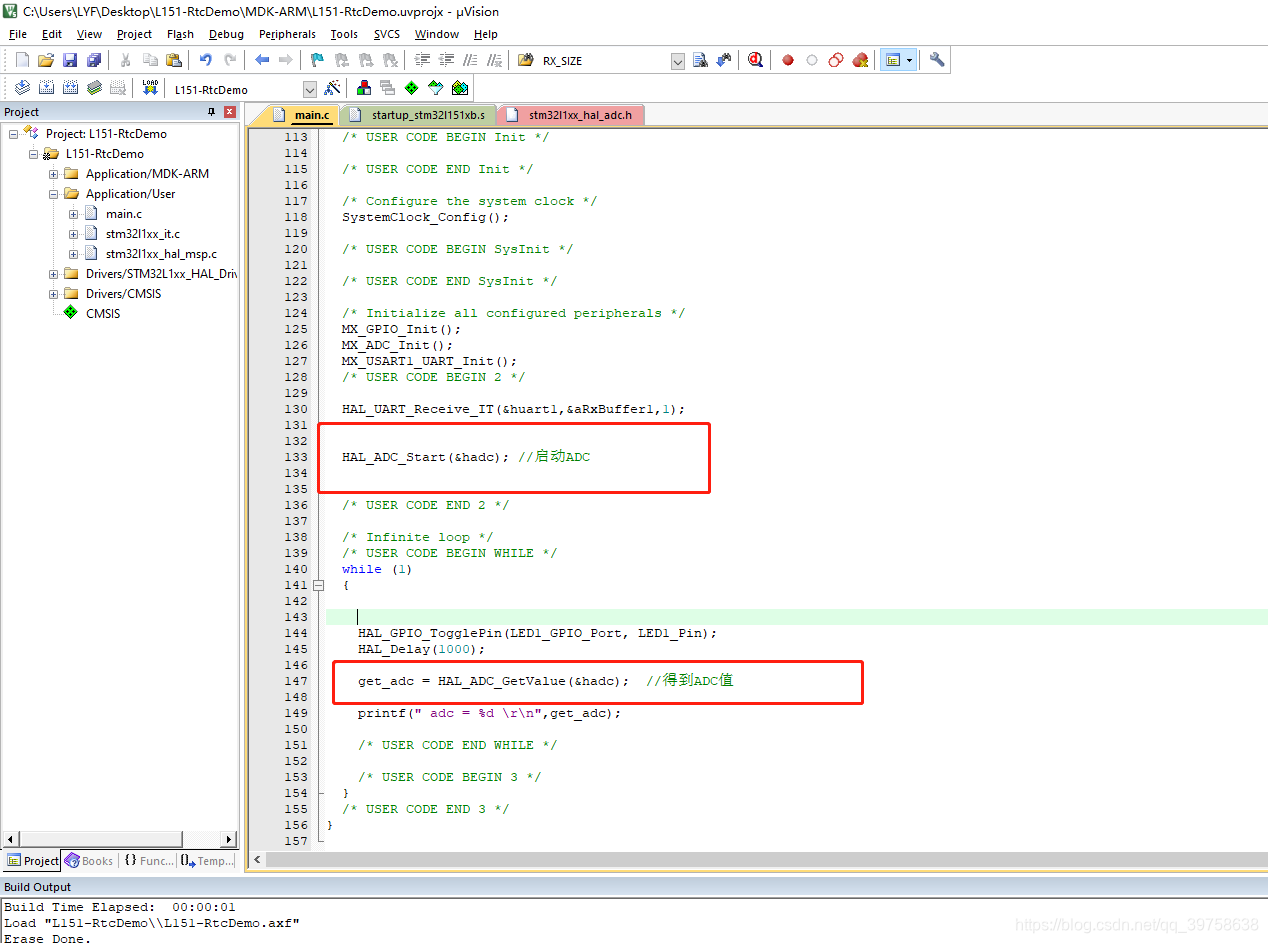Collapse the Application/User group
Screen dimensions: 1268x943
click(x=53, y=193)
